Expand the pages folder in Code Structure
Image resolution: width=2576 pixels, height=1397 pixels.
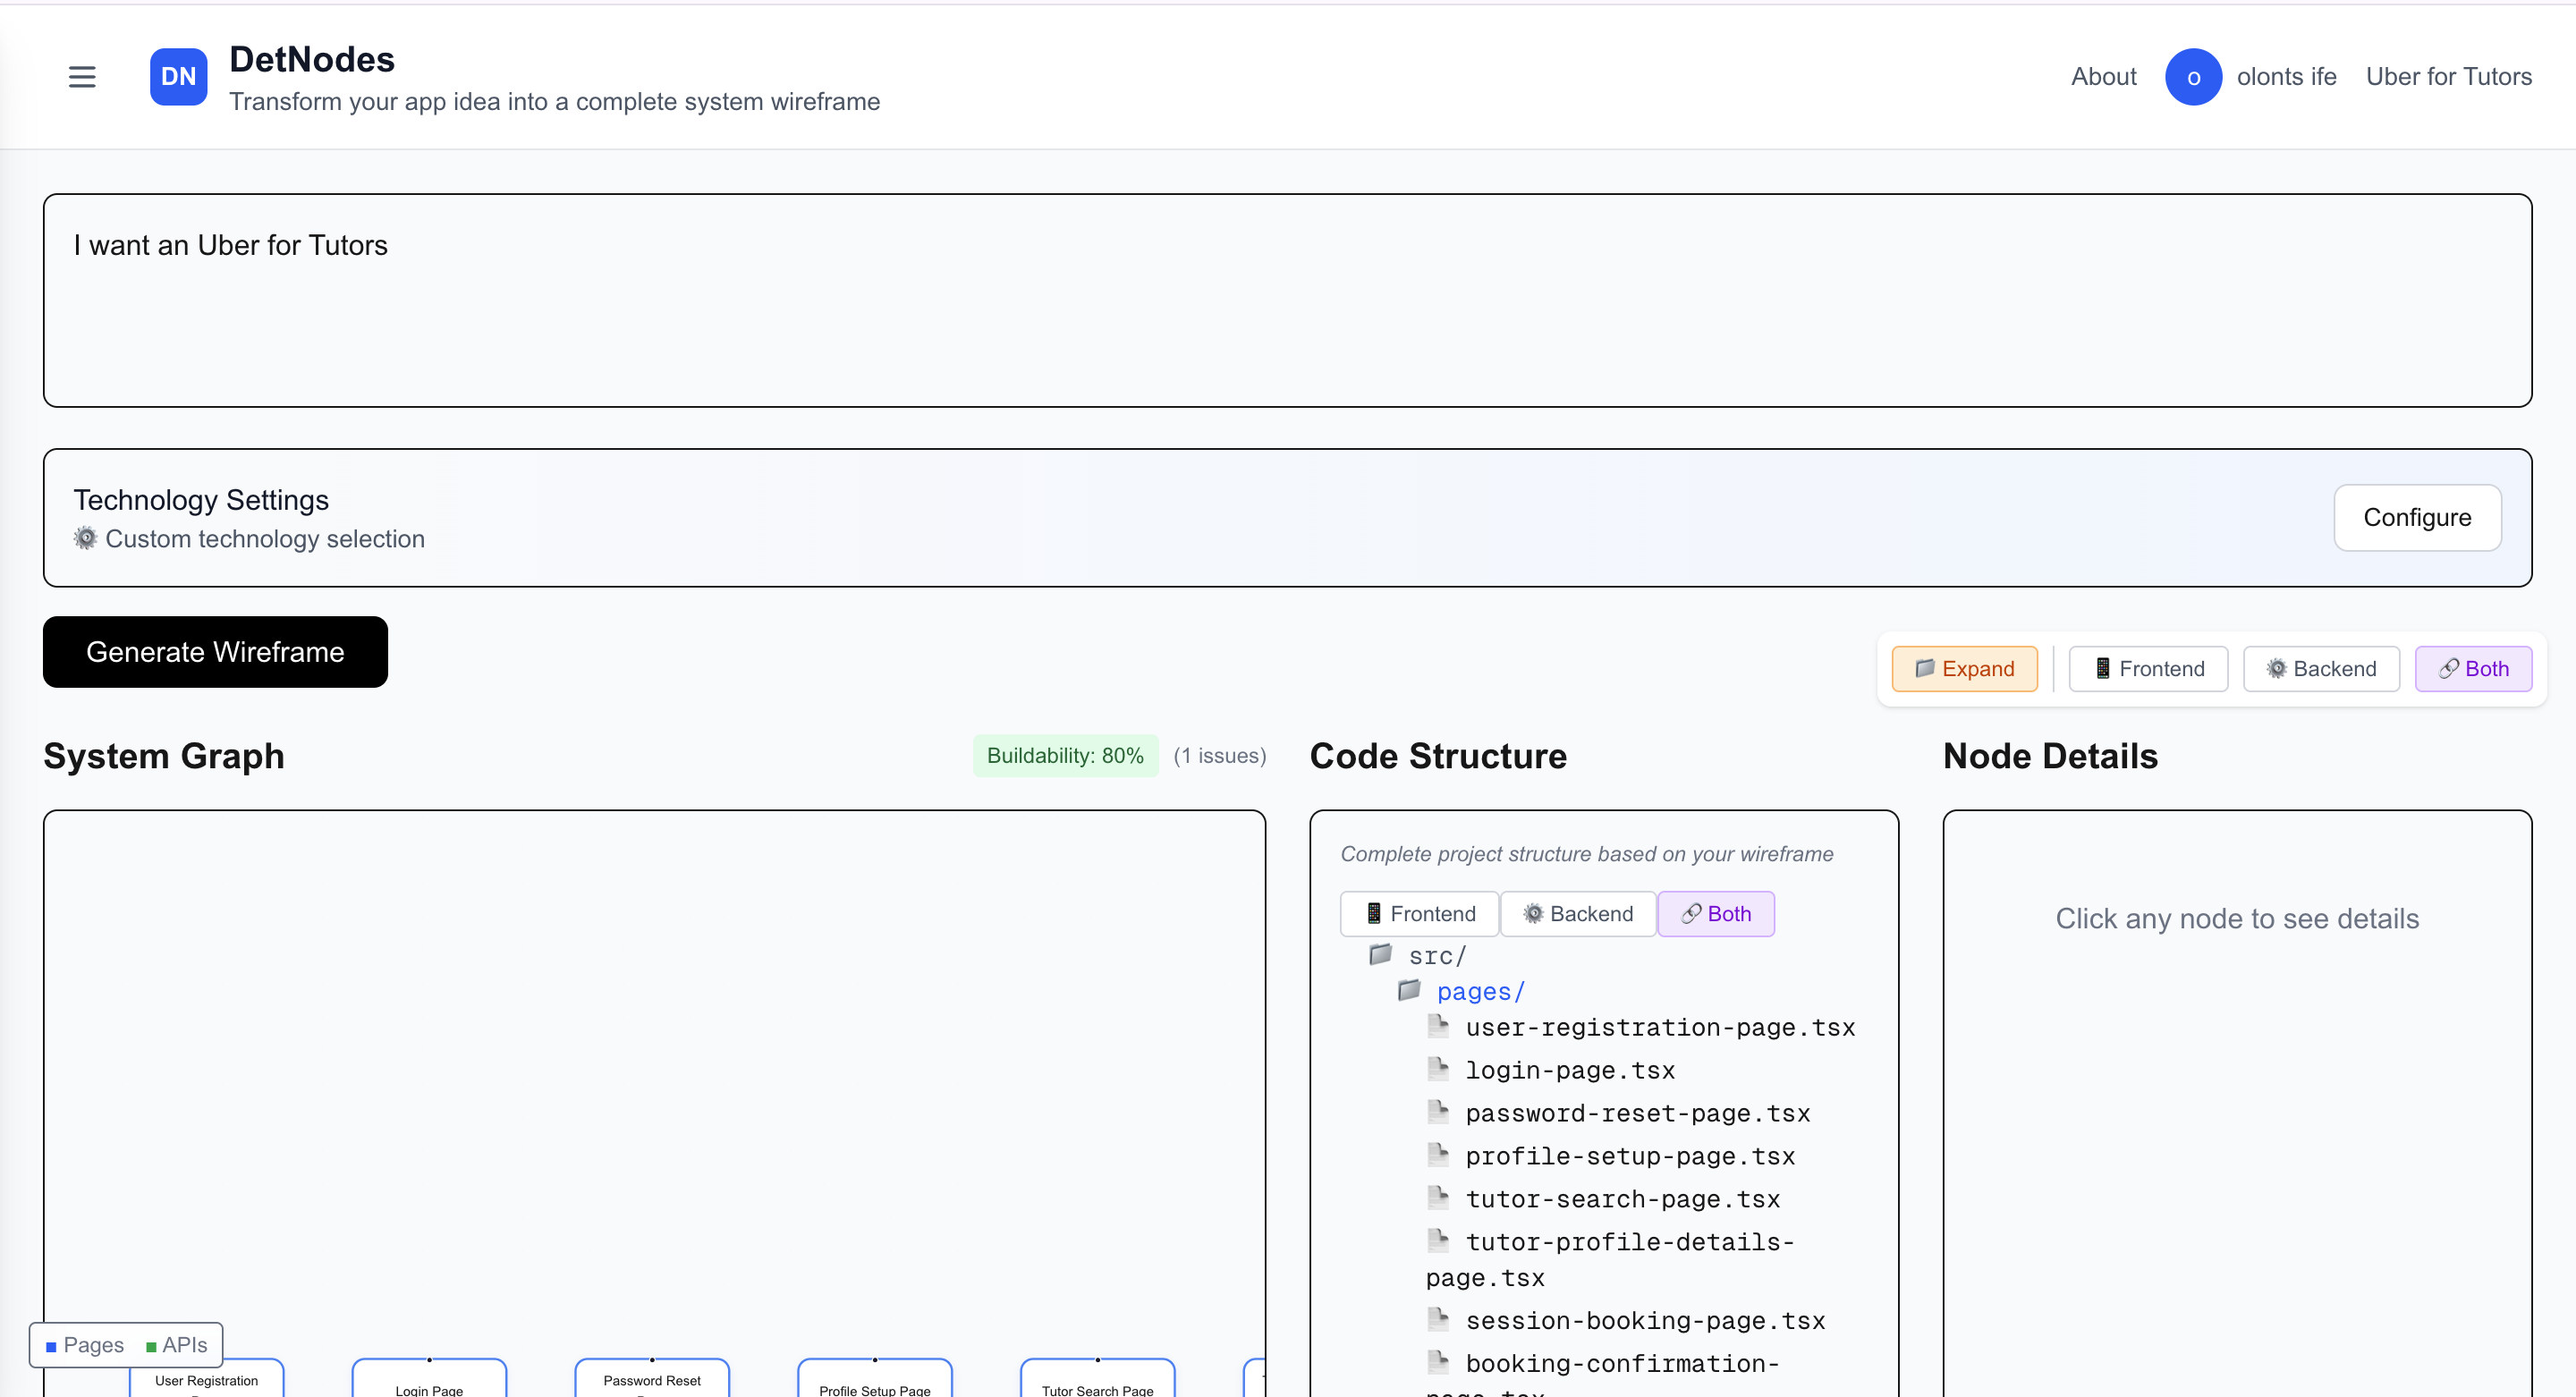tap(1480, 991)
